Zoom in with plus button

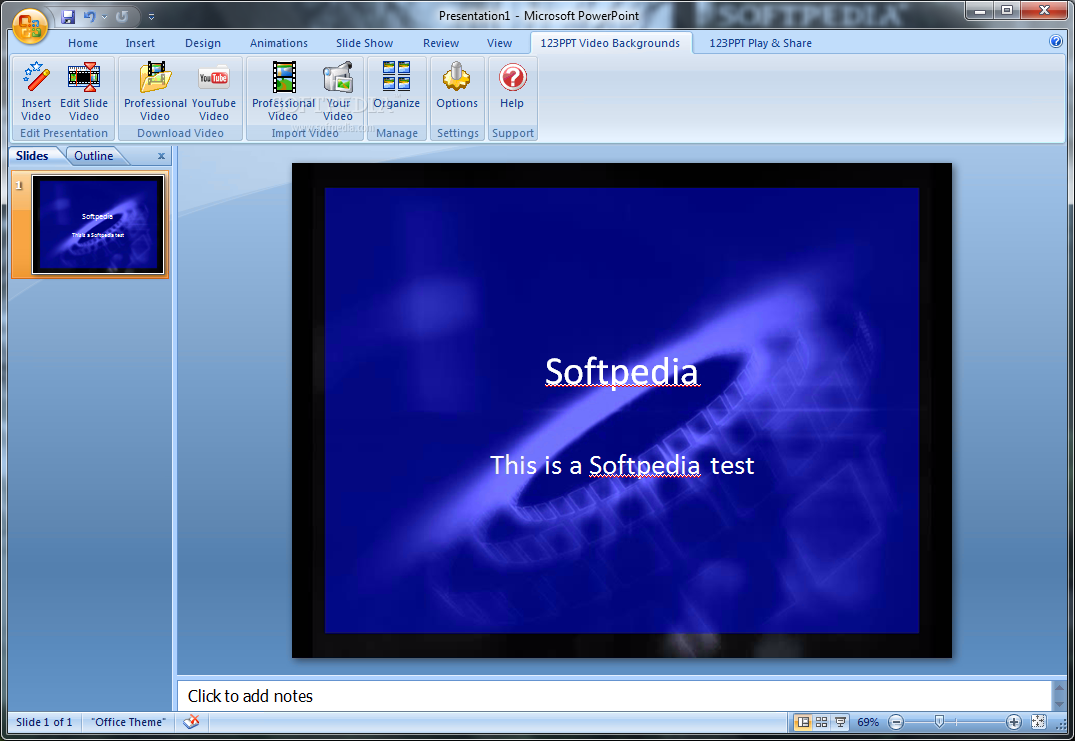[x=1013, y=722]
